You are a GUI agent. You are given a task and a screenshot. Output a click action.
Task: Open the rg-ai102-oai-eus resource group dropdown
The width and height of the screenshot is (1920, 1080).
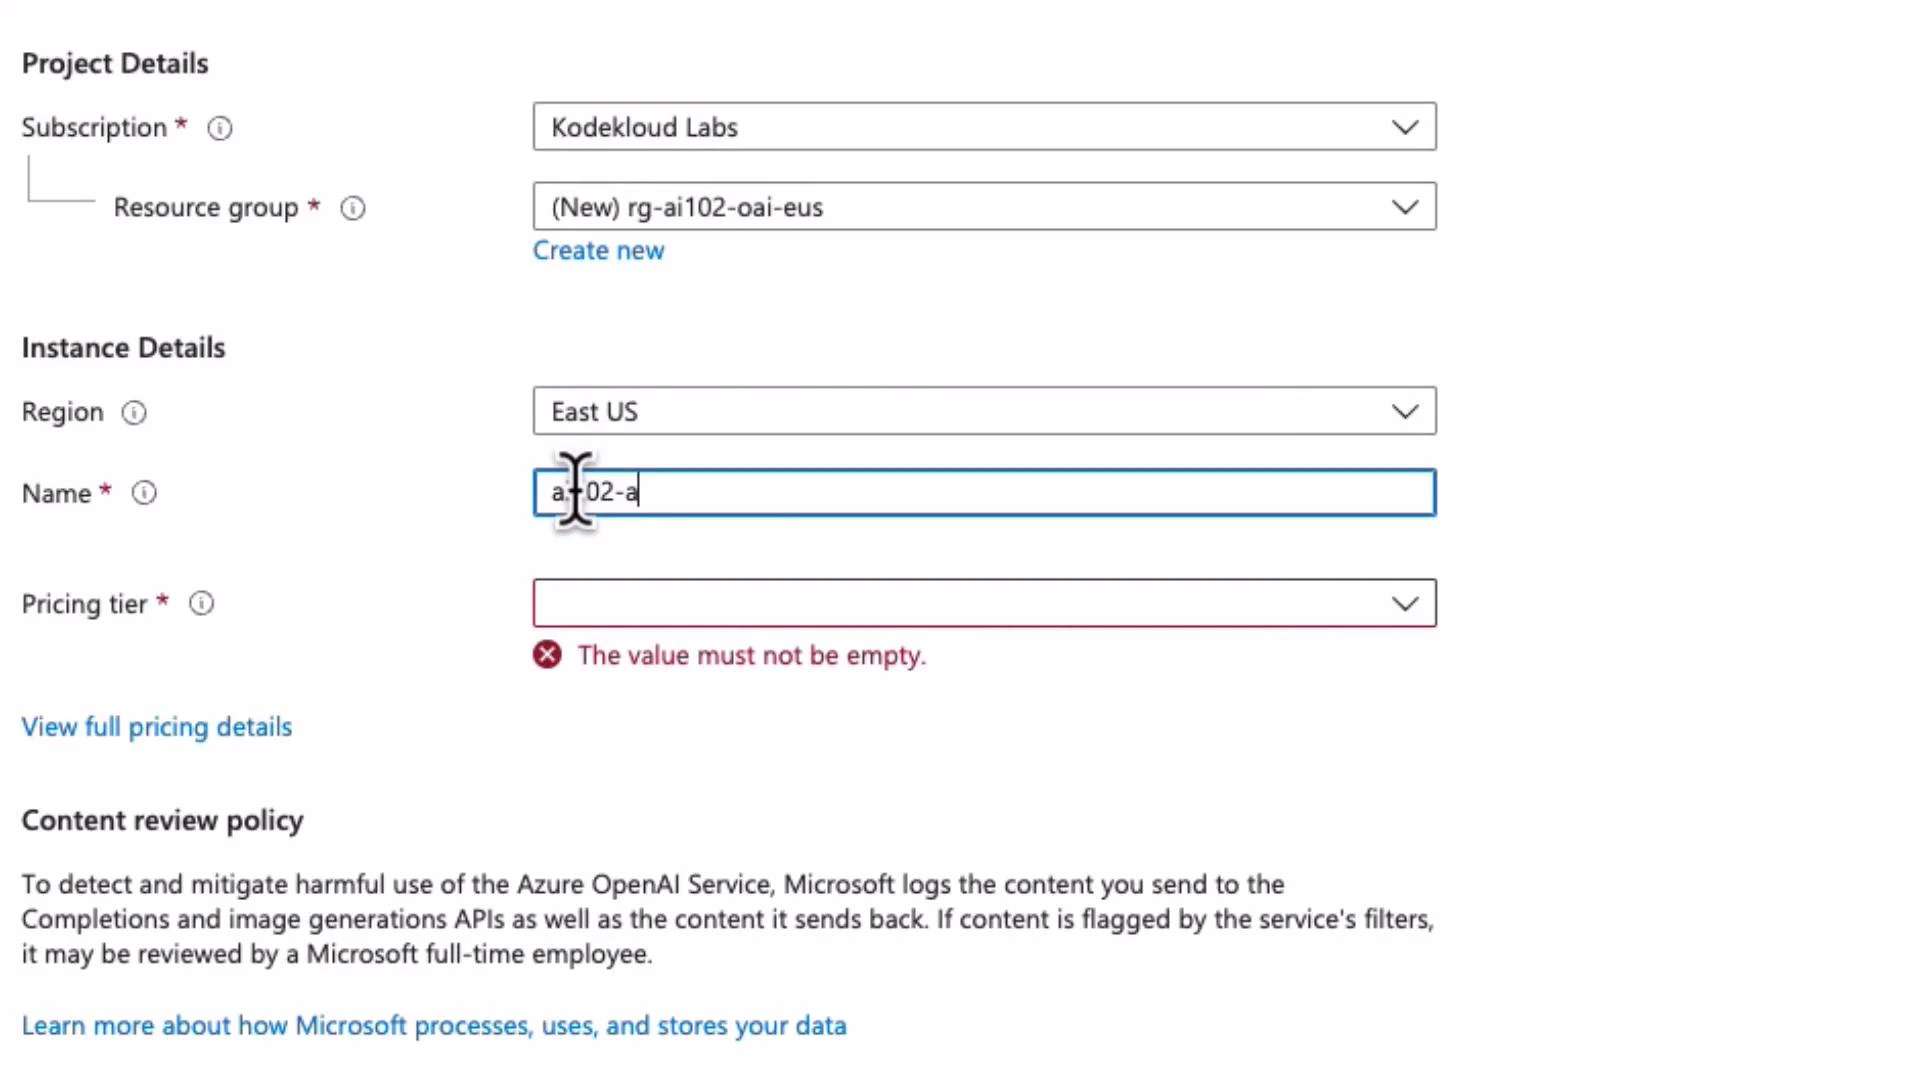984,207
